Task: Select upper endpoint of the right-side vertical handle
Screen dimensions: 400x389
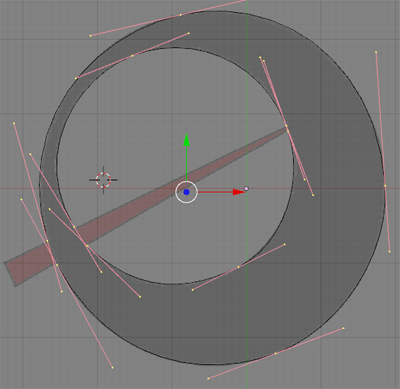Action: pos(376,52)
